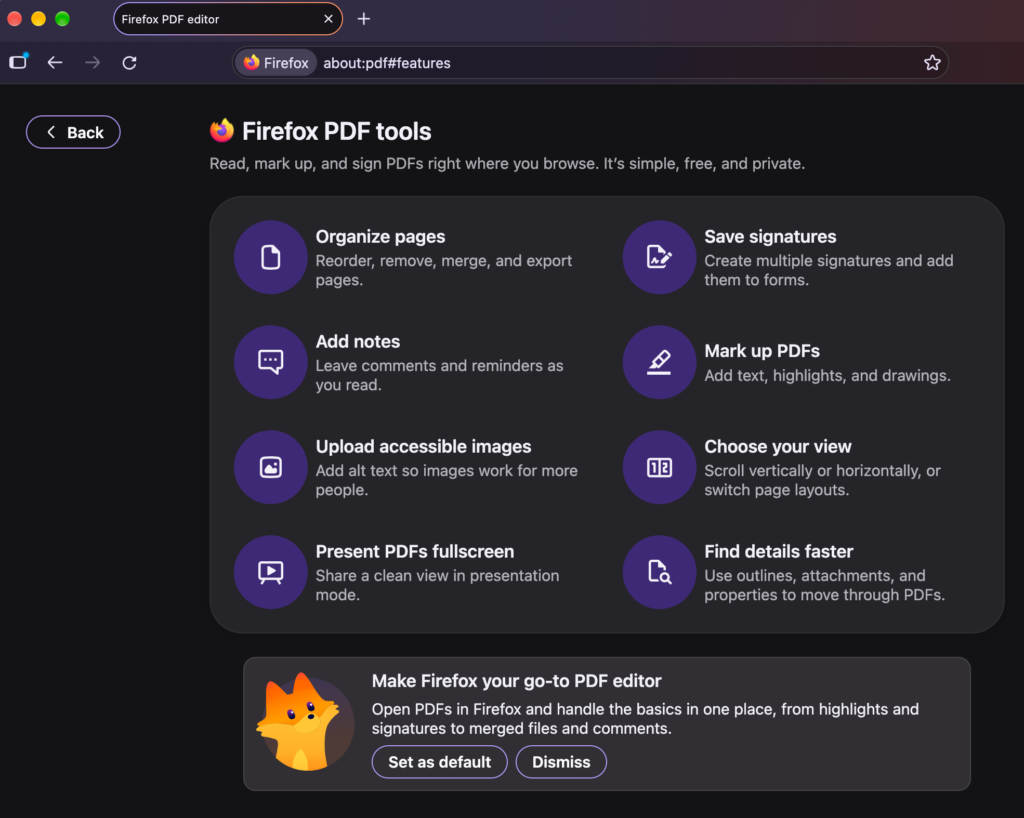This screenshot has height=818, width=1024.
Task: Click the Present PDFs fullscreen play icon
Action: 270,573
